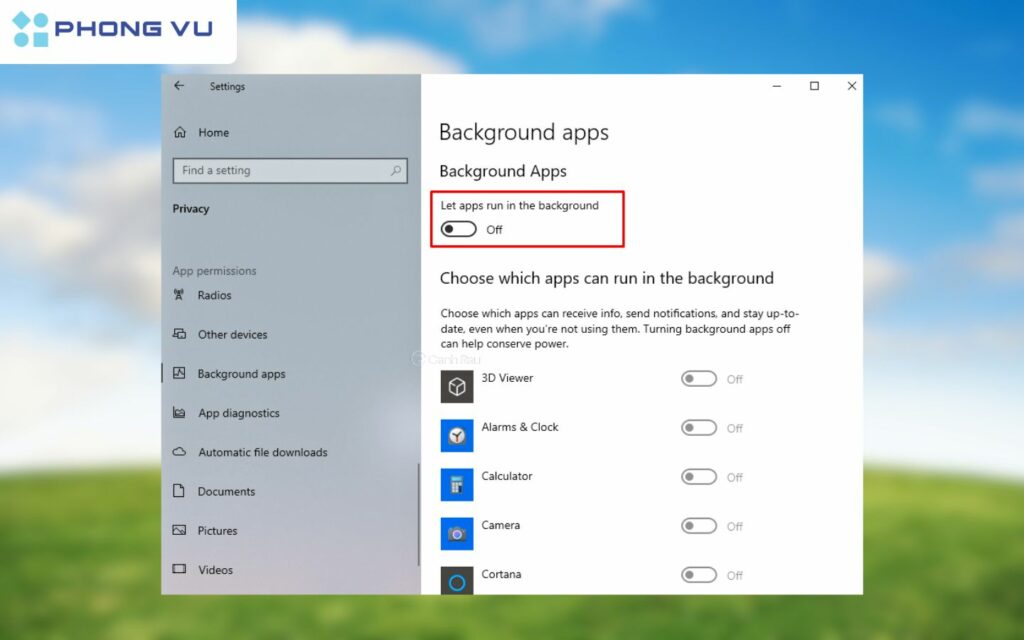The image size is (1024, 640).
Task: Open Radios privacy settings
Action: click(x=214, y=296)
